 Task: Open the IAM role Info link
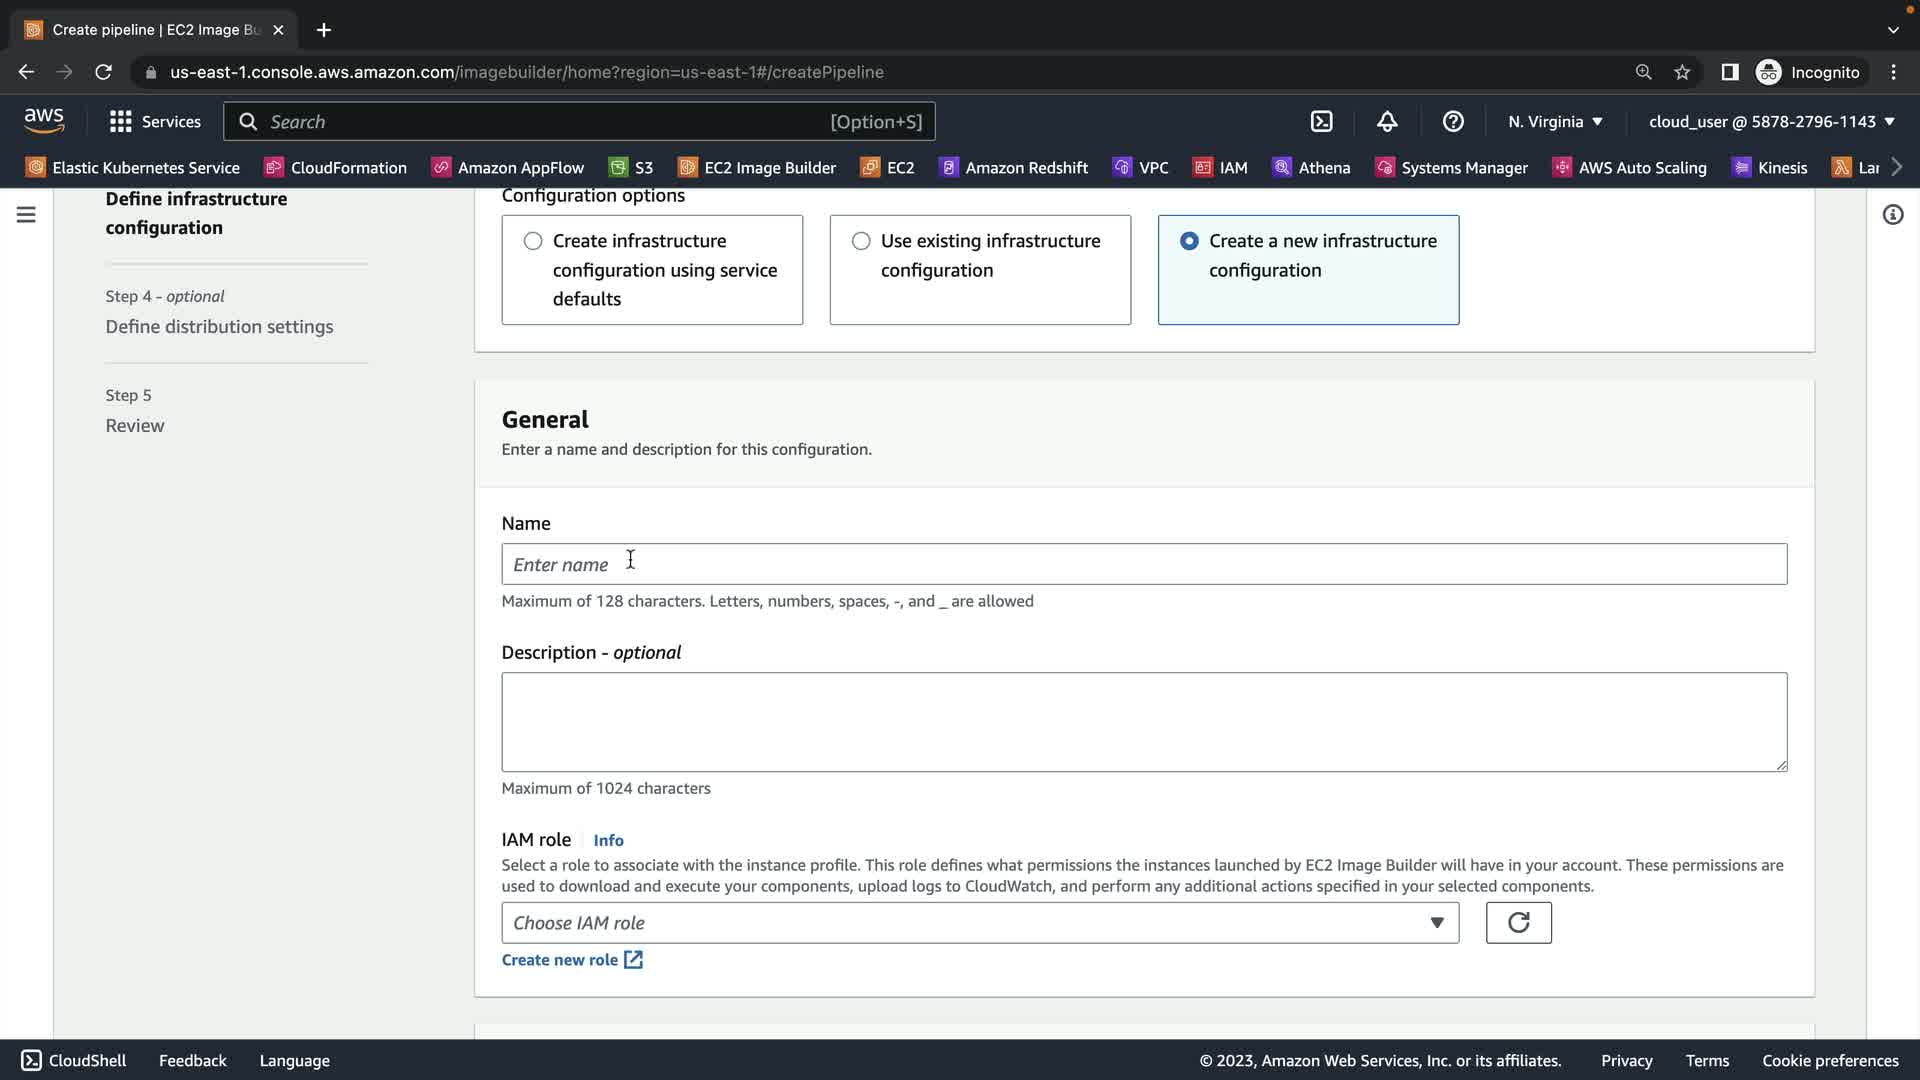(x=608, y=840)
